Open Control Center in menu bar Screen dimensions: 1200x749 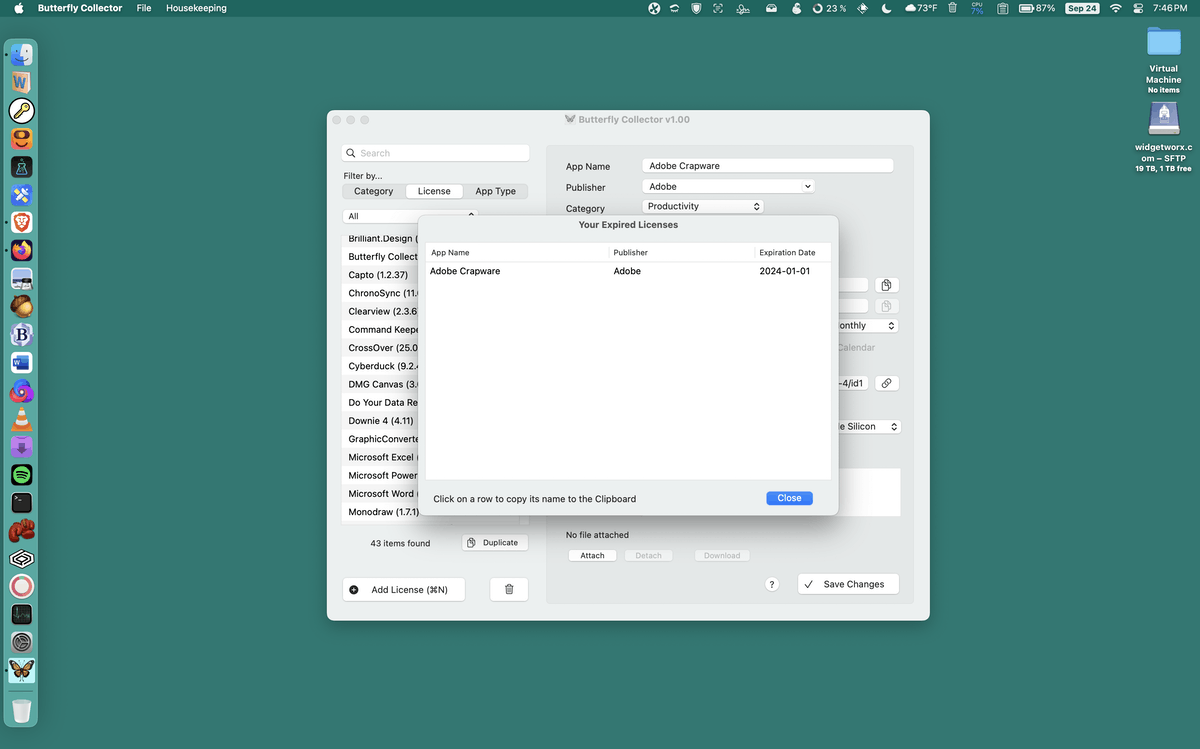click(1140, 8)
